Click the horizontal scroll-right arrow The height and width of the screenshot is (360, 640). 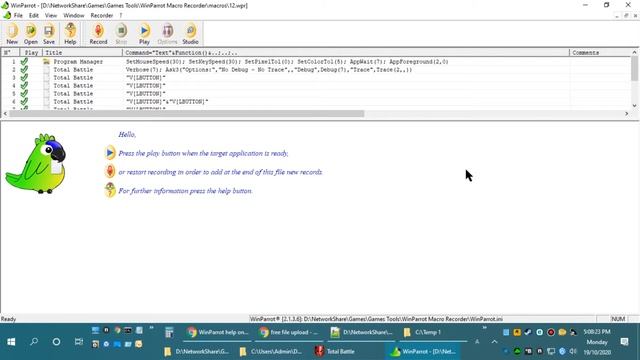pyautogui.click(x=627, y=113)
